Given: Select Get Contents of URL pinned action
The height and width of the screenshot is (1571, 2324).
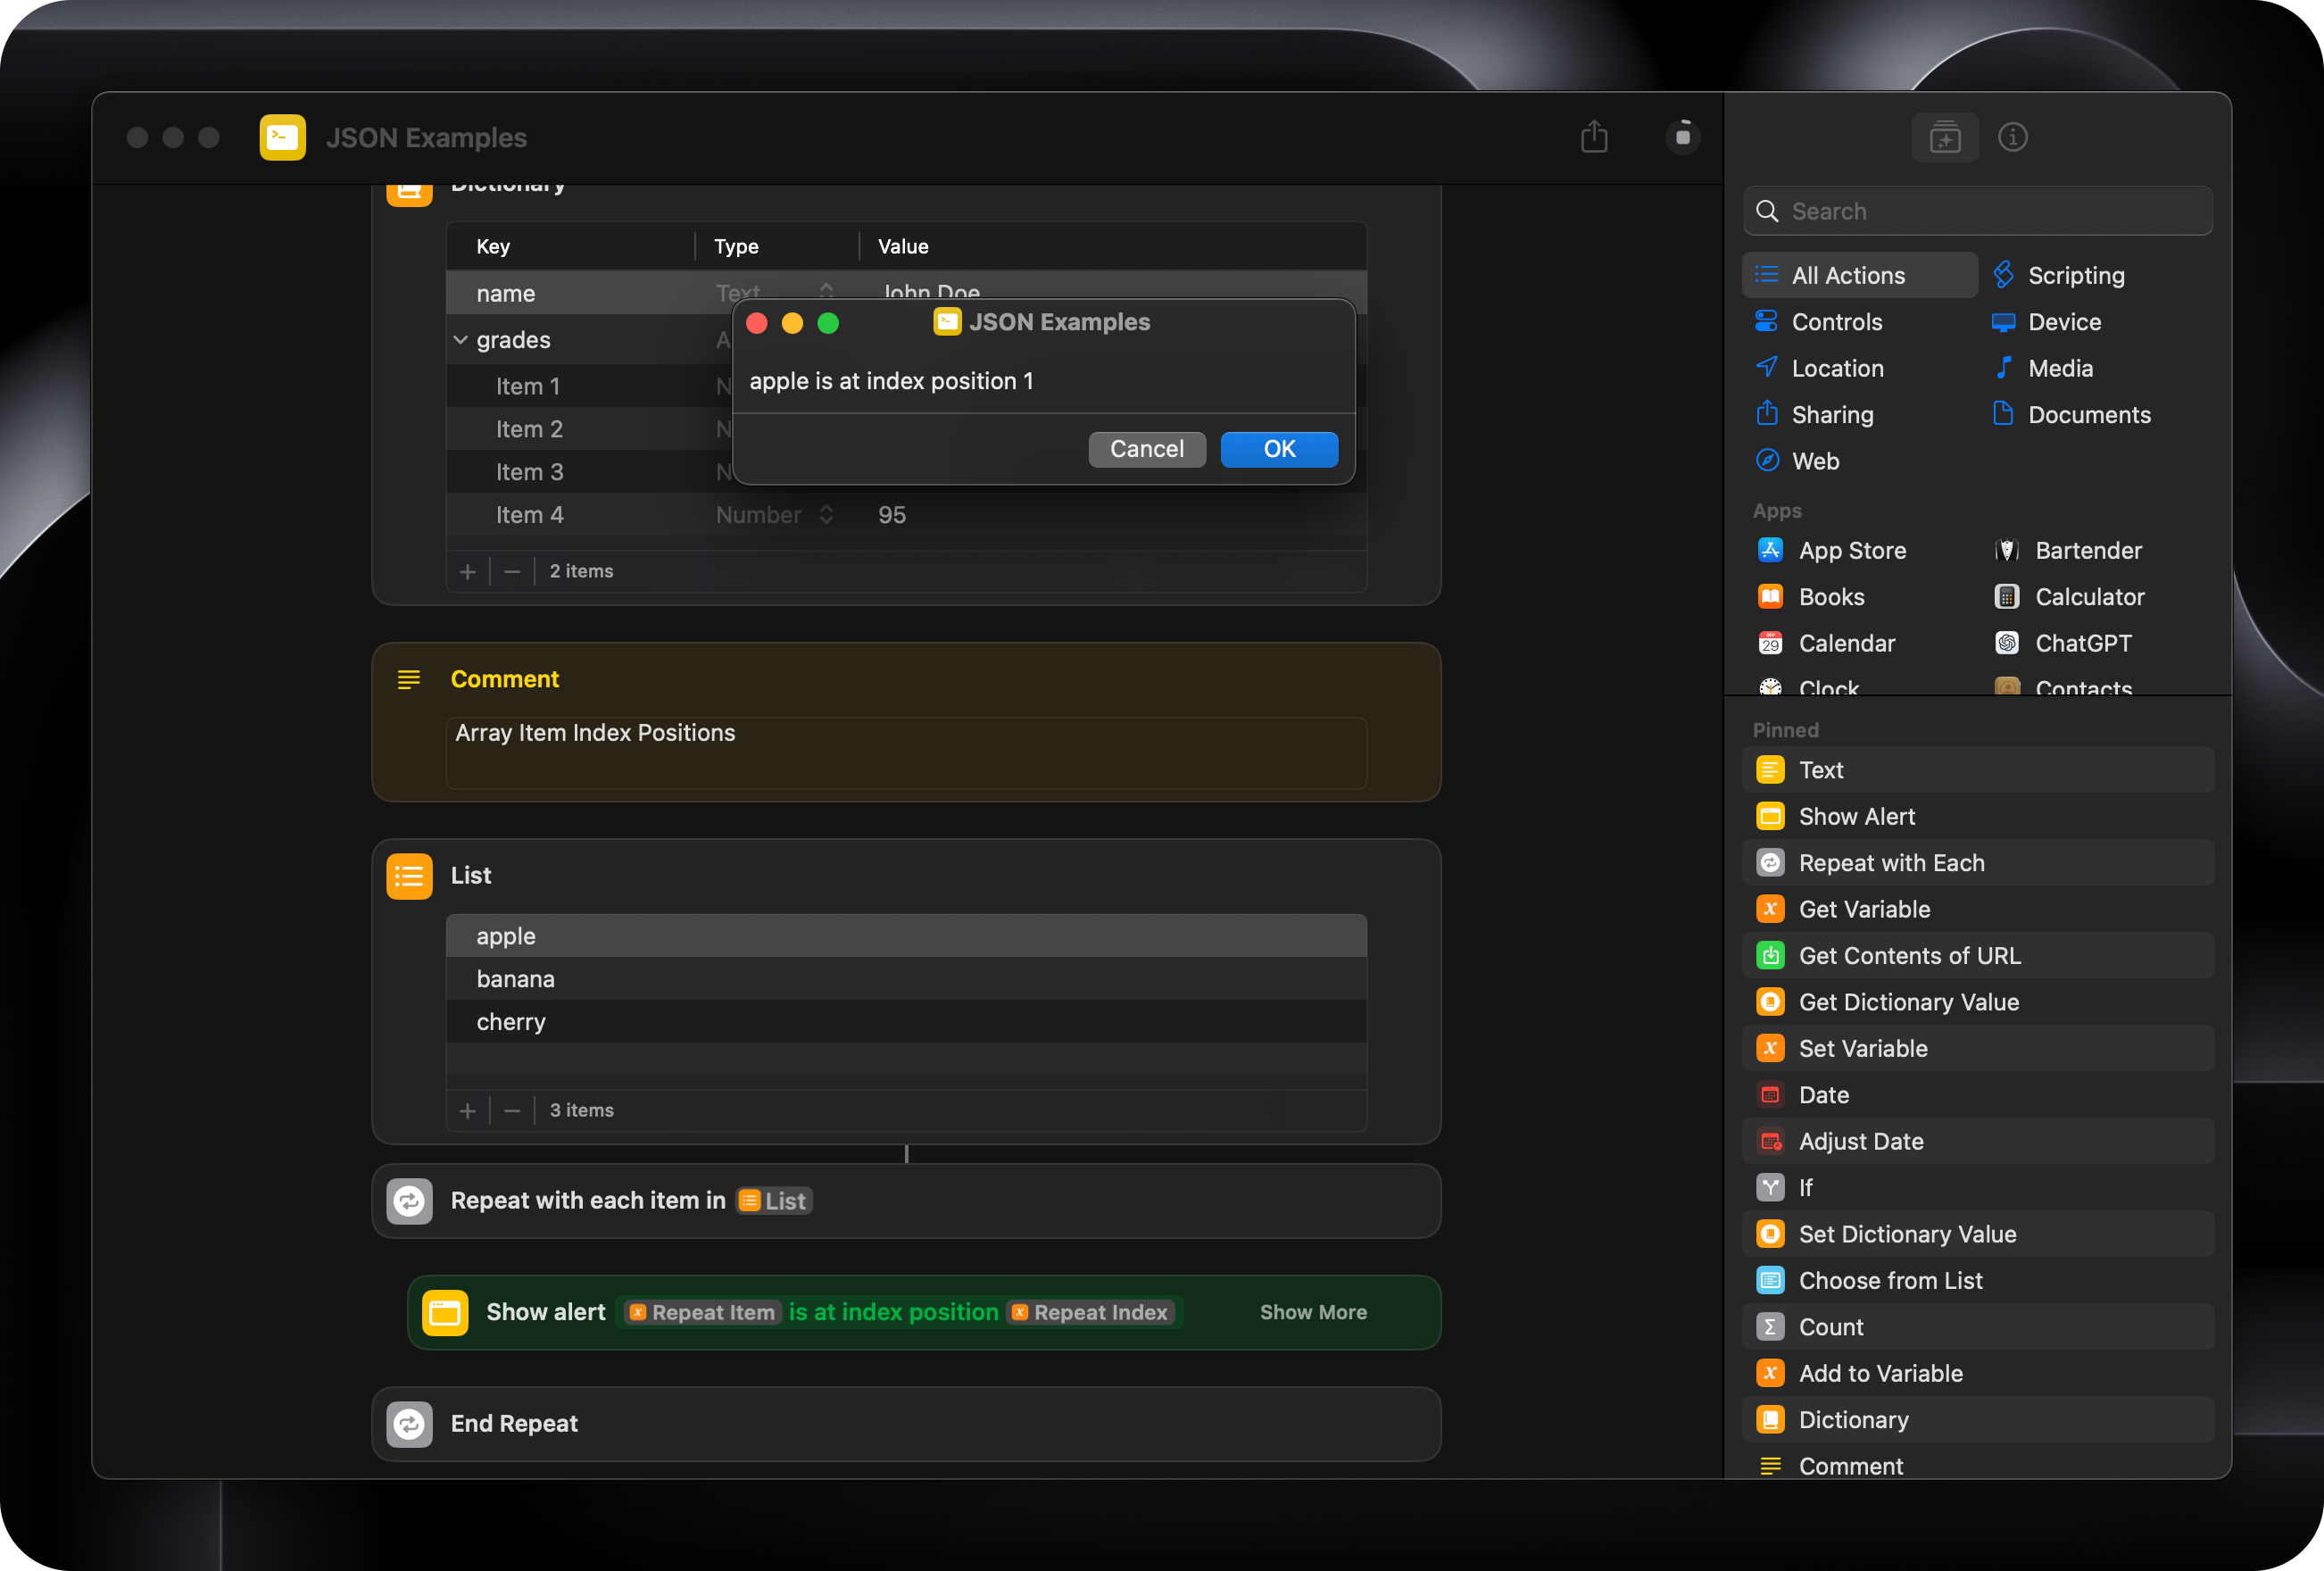Looking at the screenshot, I should tap(1908, 956).
